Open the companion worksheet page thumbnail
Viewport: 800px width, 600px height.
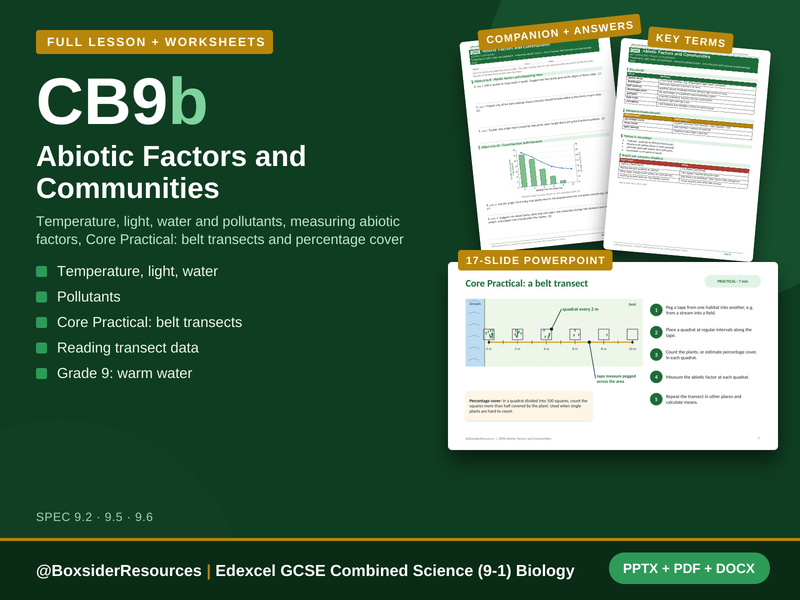coord(540,143)
